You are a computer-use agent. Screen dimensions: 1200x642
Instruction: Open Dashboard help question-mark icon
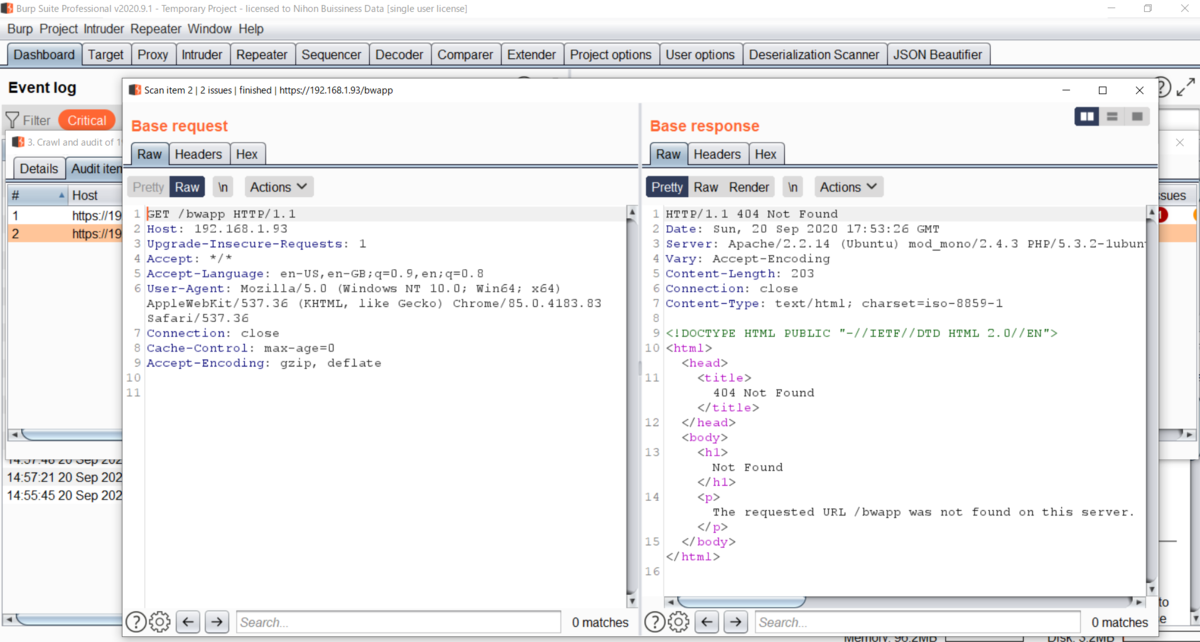1162,88
